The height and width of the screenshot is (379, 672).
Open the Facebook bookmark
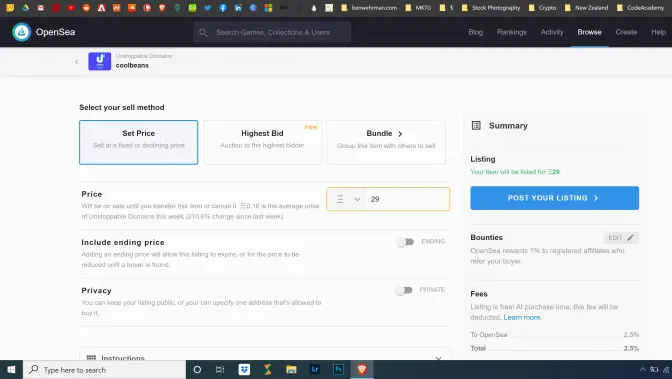tap(223, 8)
